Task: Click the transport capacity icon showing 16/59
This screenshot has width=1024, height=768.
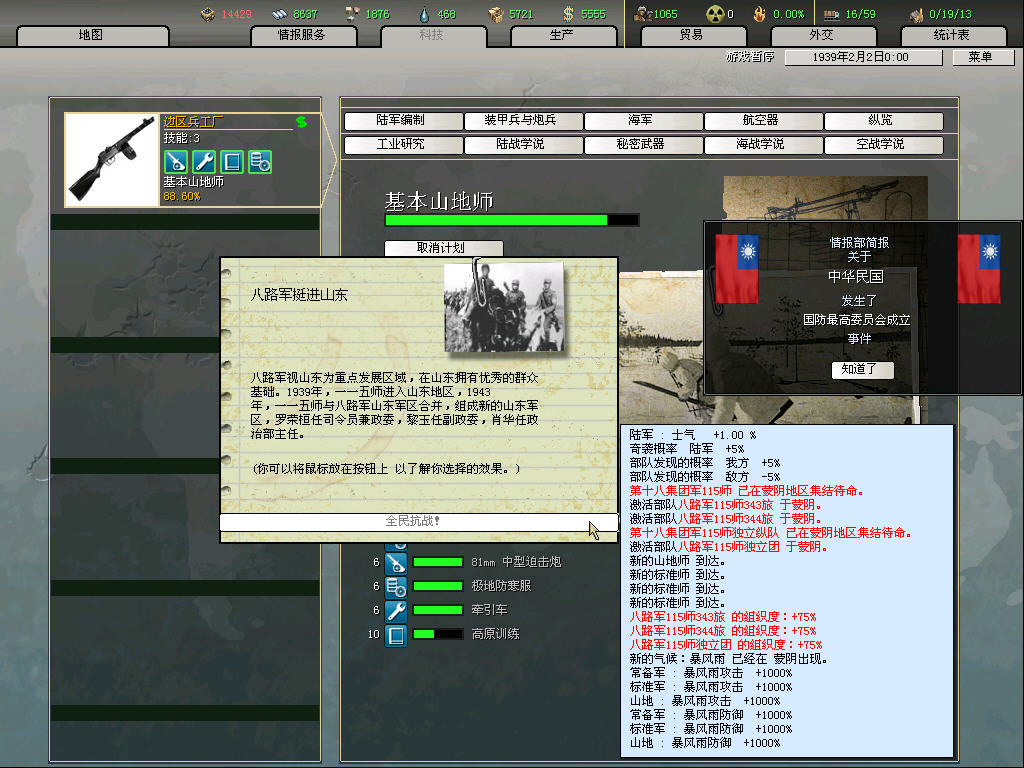Action: [831, 14]
